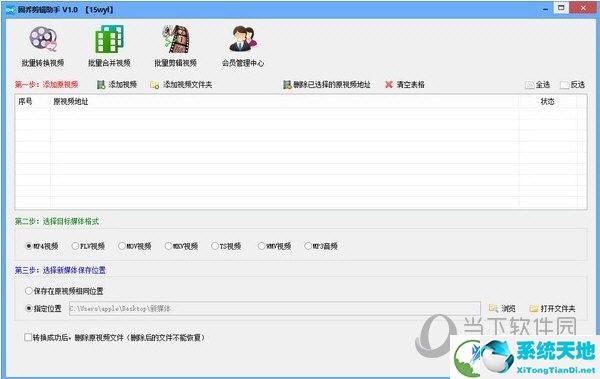
Task: Click 添加视频 add video button
Action: tap(117, 85)
